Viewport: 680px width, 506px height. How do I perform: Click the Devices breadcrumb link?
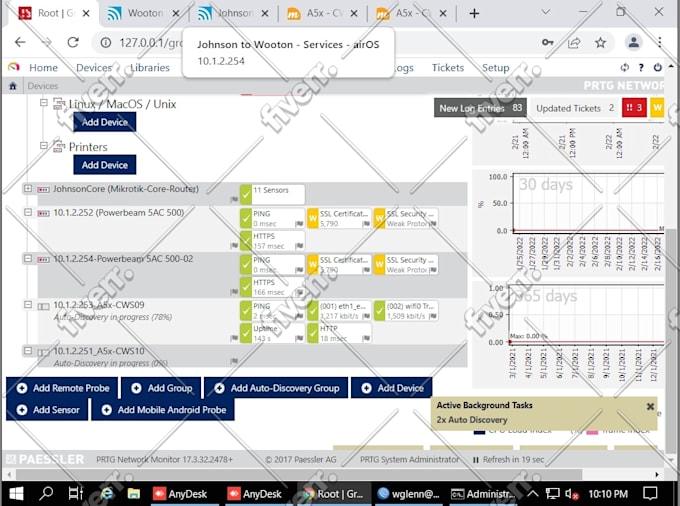point(42,86)
